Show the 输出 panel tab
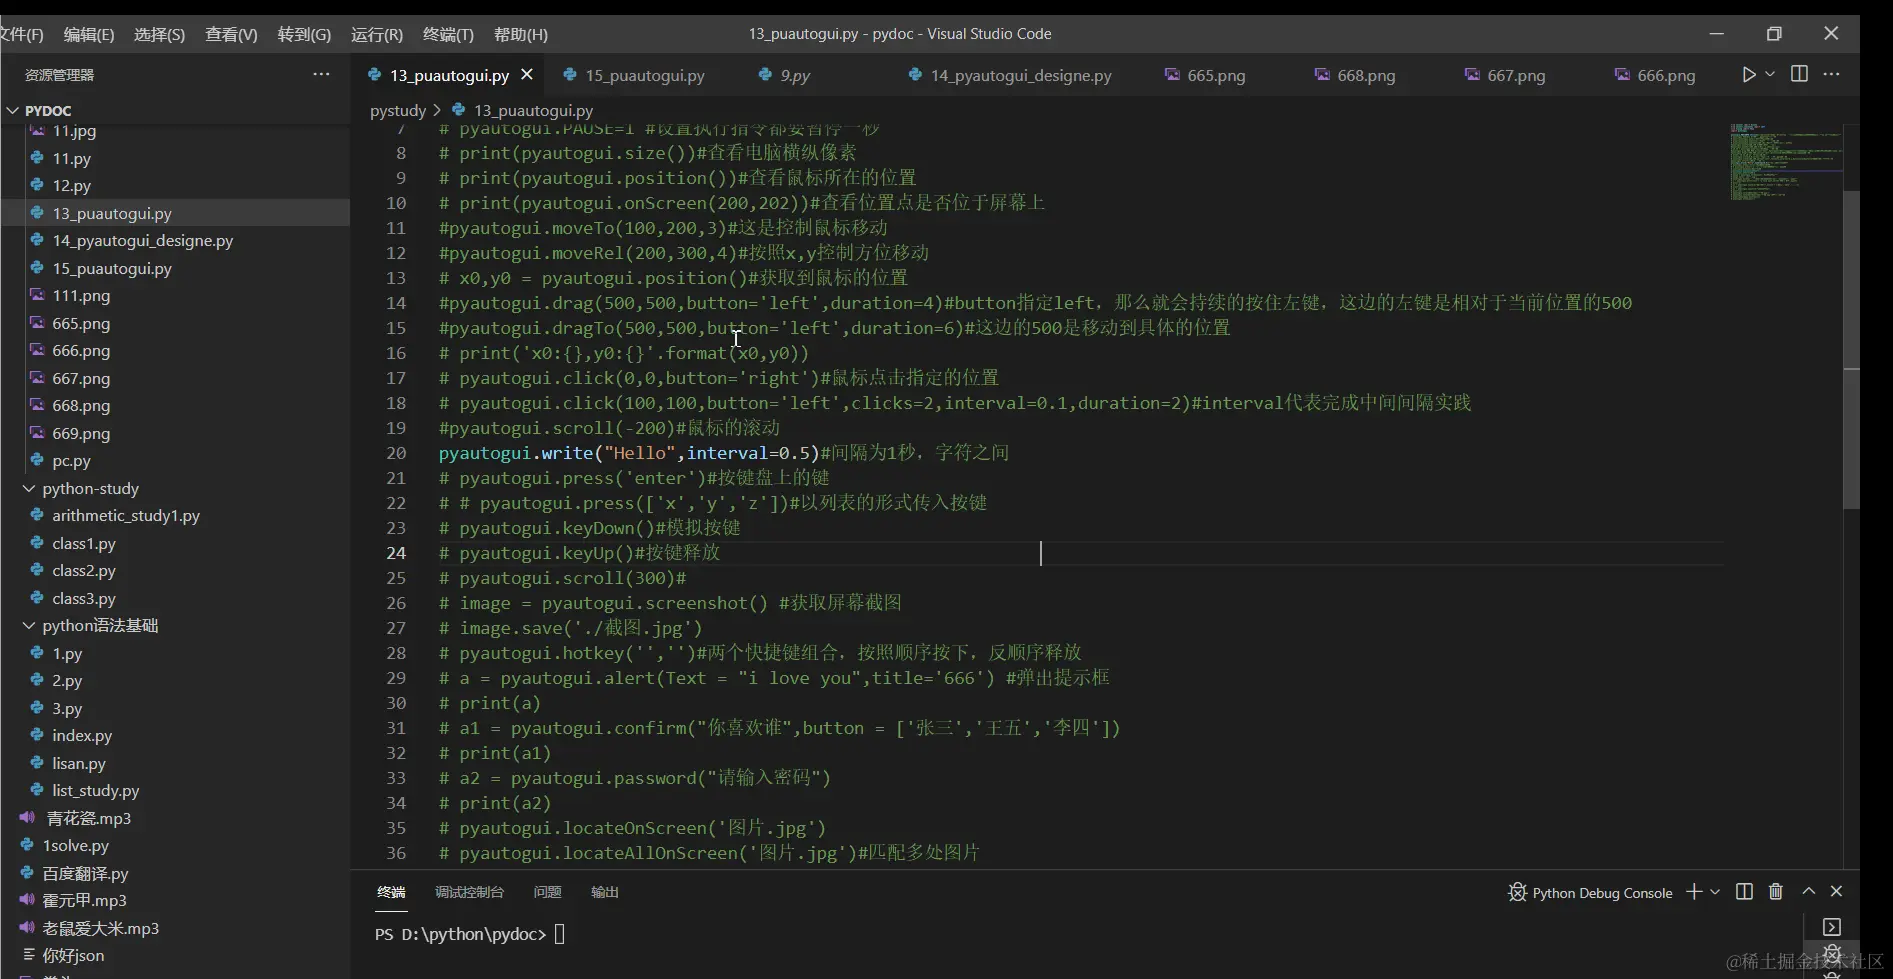 pos(605,892)
